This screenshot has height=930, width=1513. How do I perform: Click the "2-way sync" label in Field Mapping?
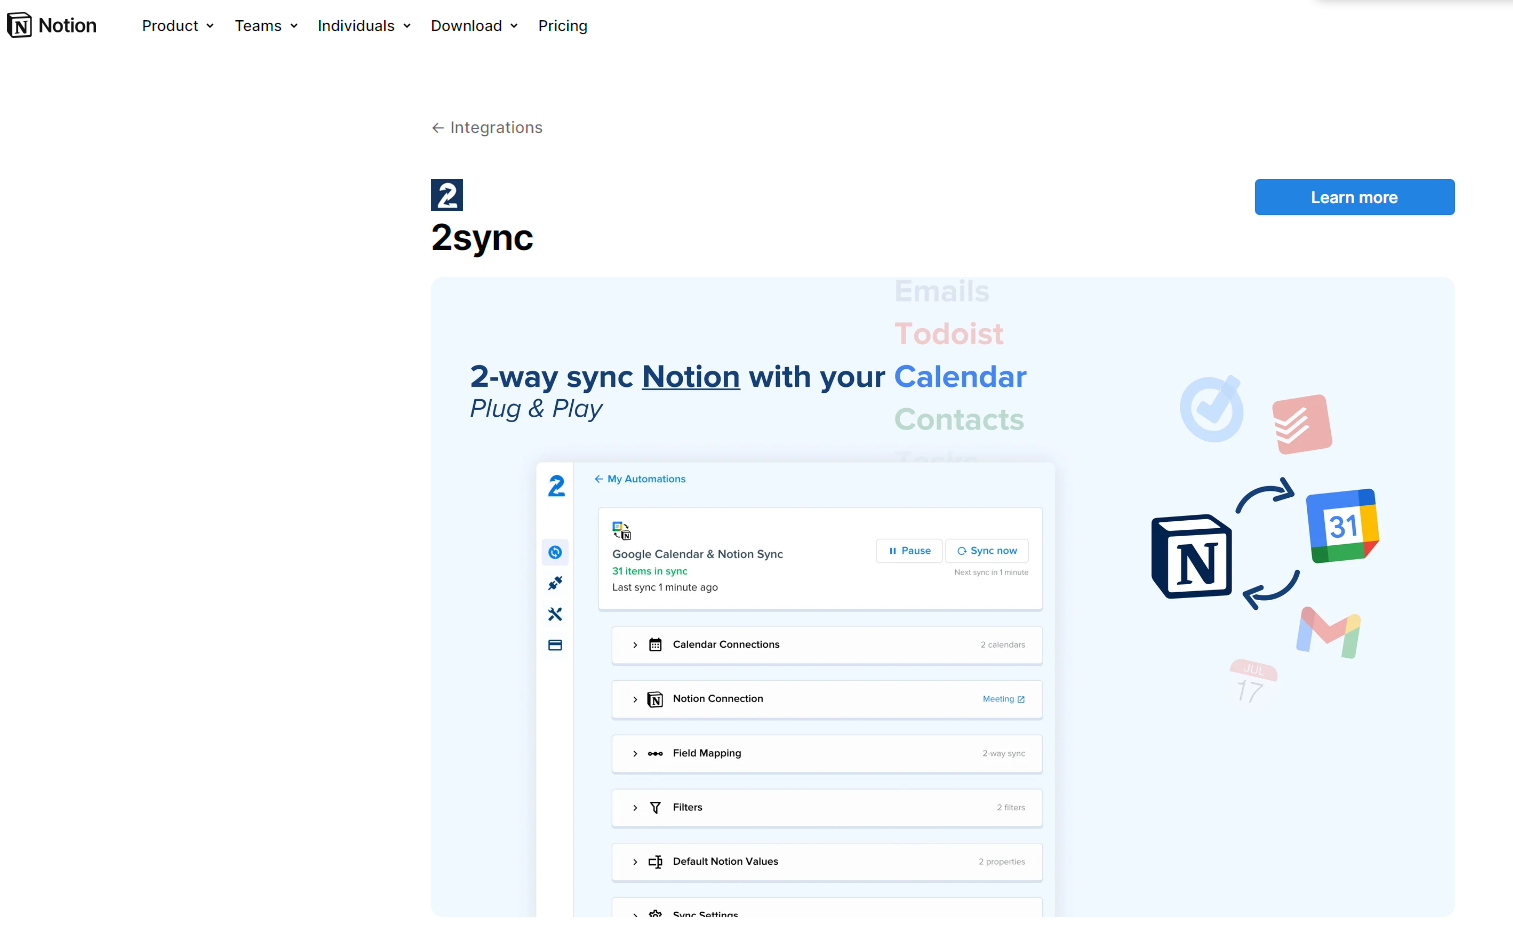coord(1004,753)
